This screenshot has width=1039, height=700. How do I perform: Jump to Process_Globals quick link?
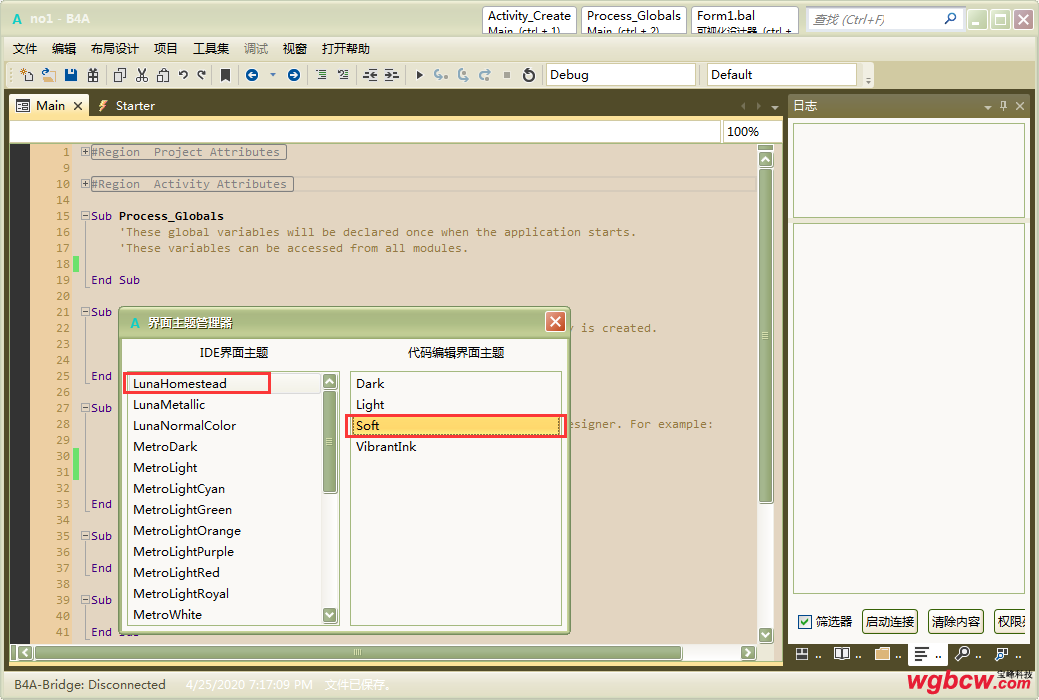[633, 21]
